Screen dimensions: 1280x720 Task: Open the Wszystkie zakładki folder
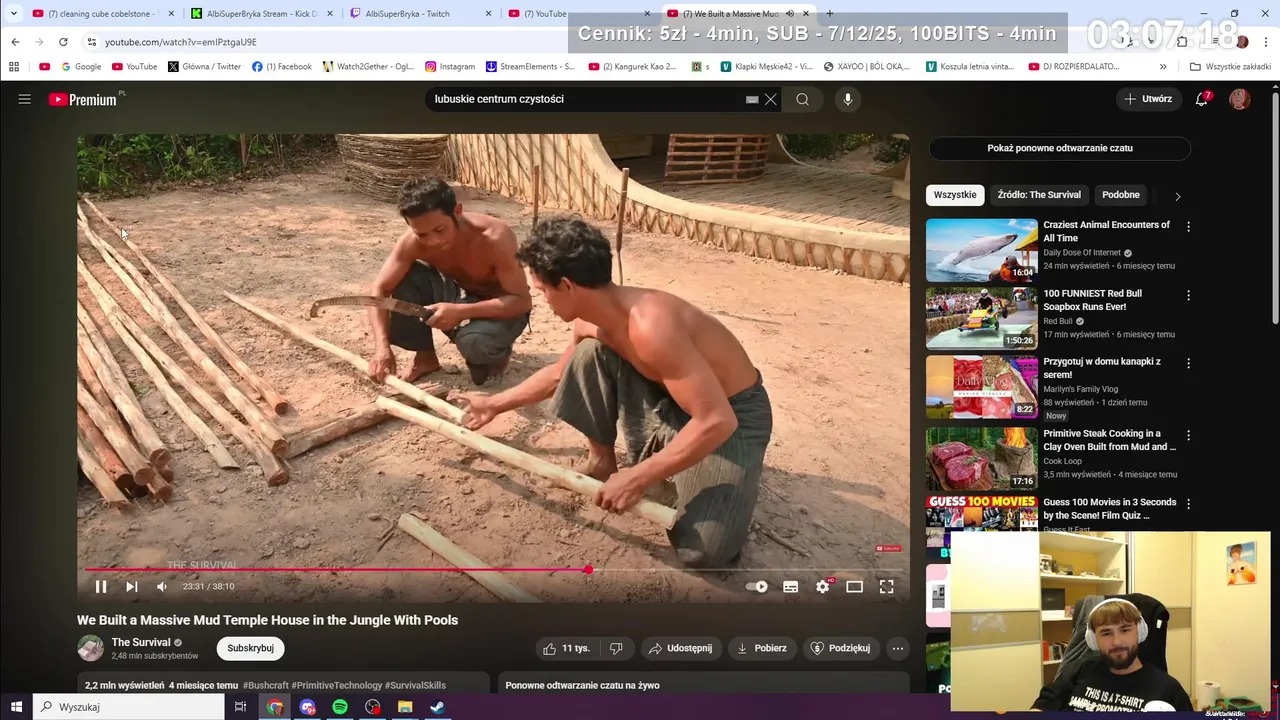point(1230,67)
